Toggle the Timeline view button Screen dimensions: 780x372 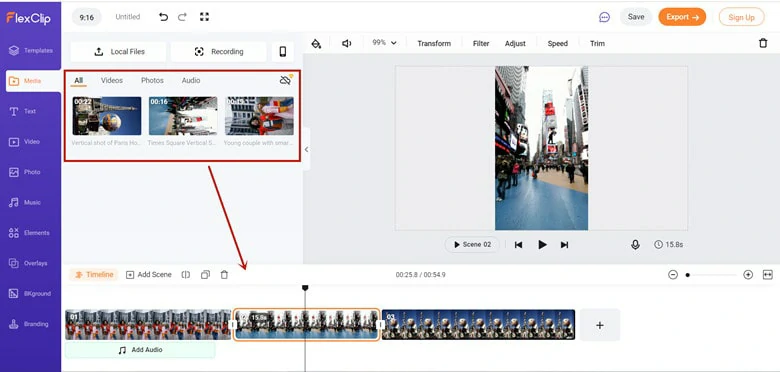(94, 275)
